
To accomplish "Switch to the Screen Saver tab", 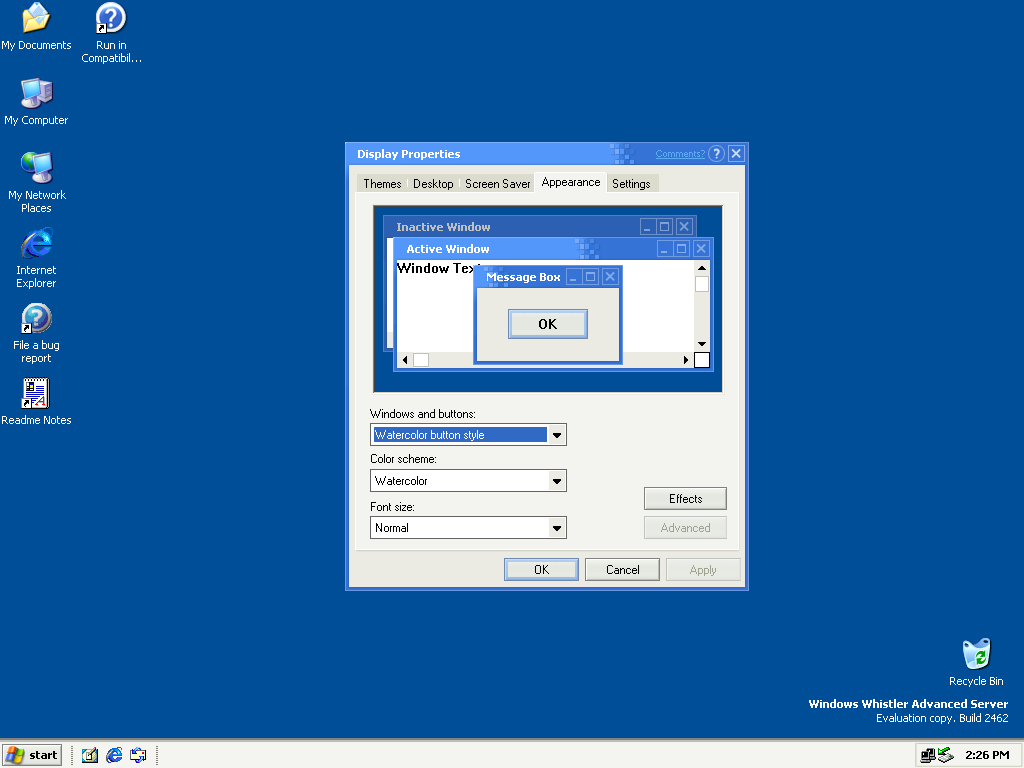I will [x=497, y=184].
